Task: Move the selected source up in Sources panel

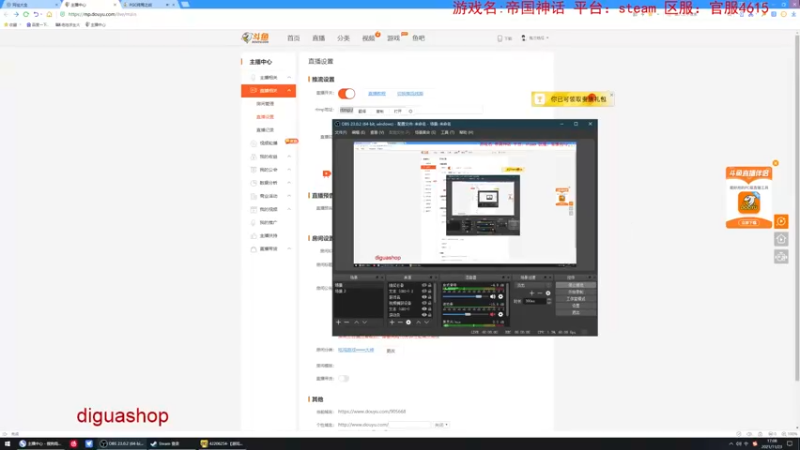Action: (418, 322)
